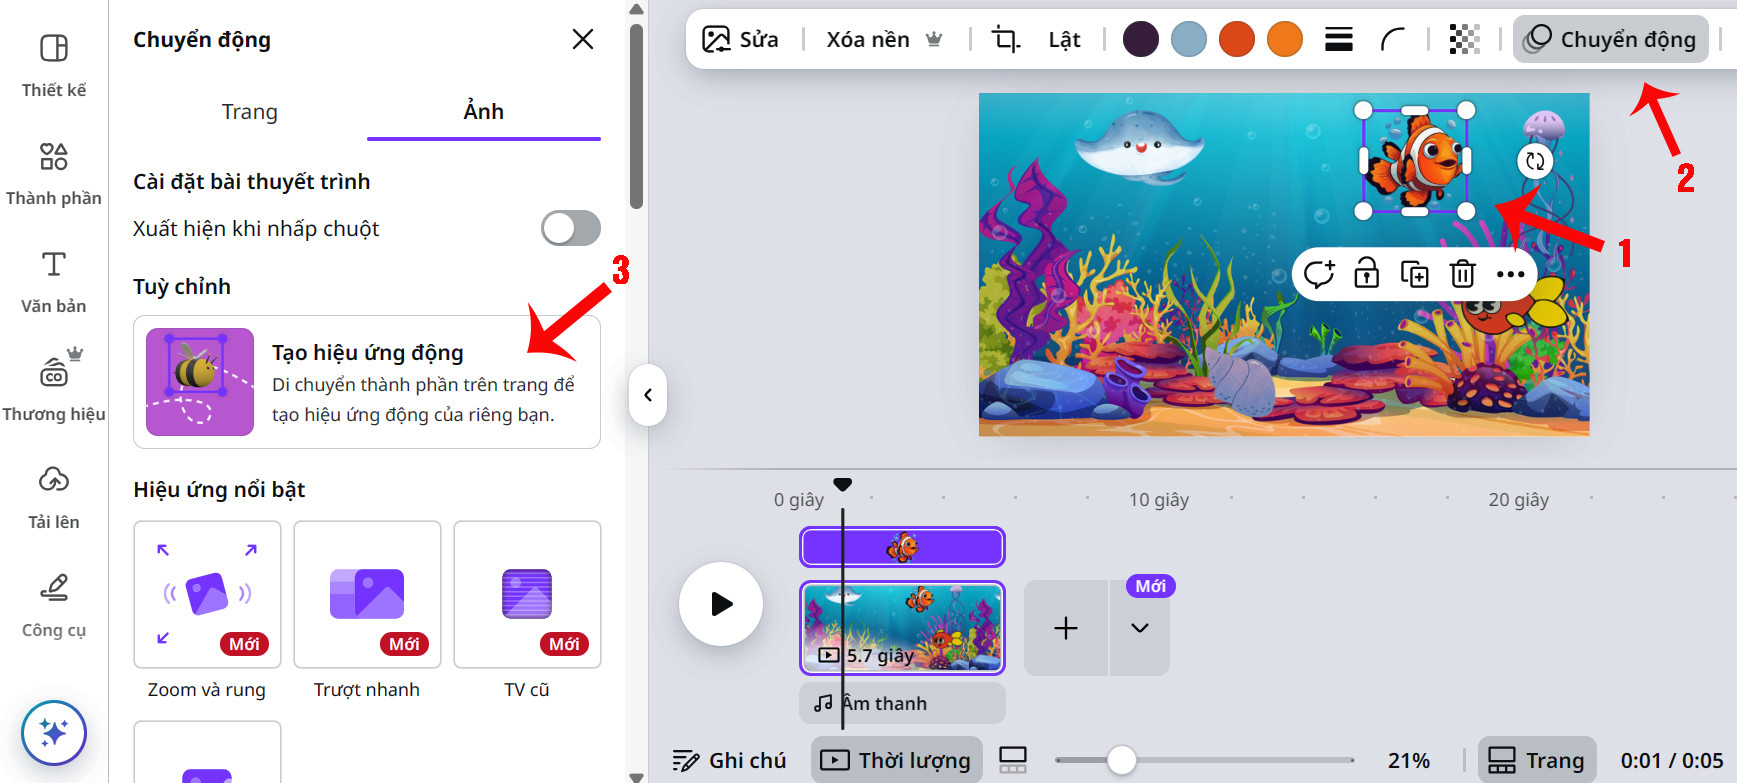Click the rotate handle beside clownfish

[x=1535, y=161]
